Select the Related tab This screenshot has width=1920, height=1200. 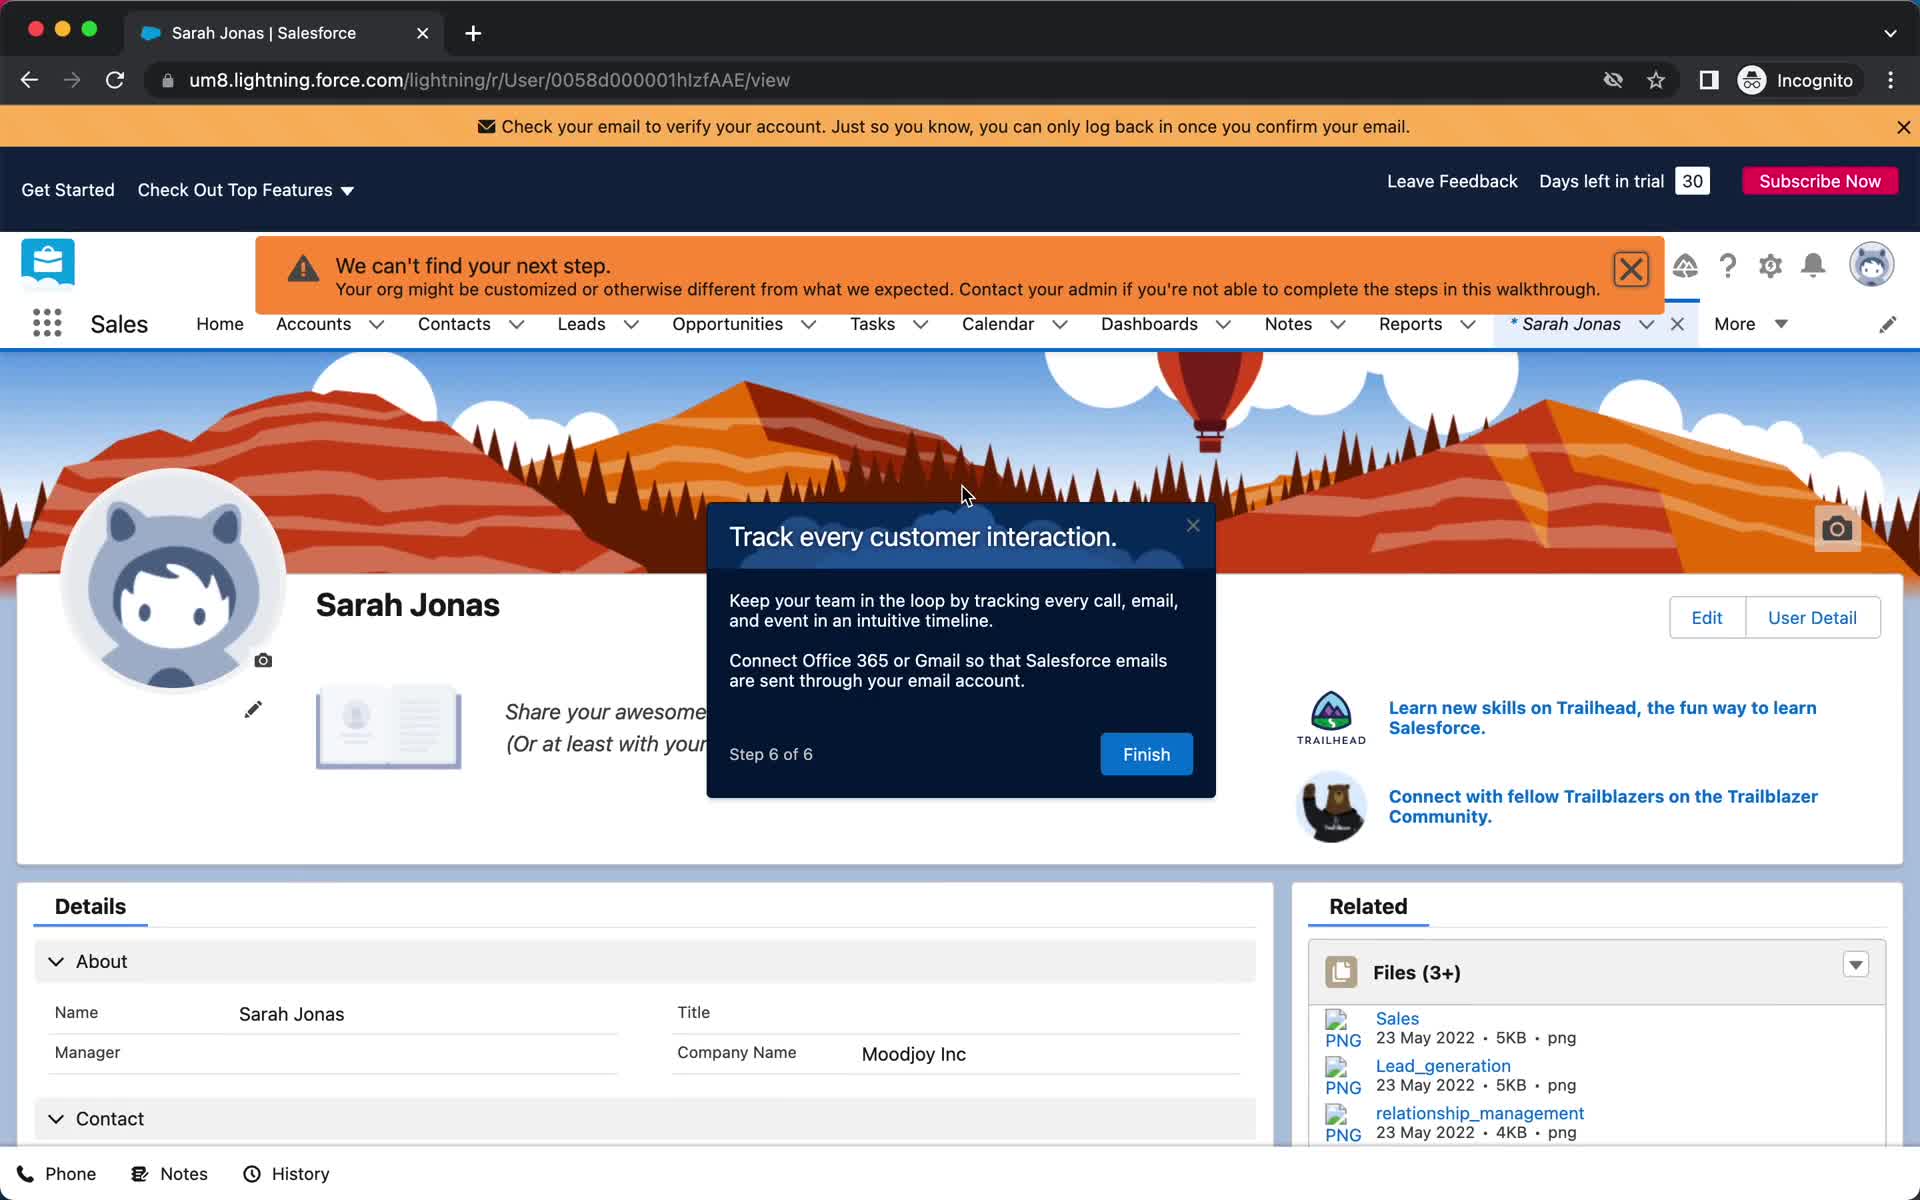pos(1368,906)
